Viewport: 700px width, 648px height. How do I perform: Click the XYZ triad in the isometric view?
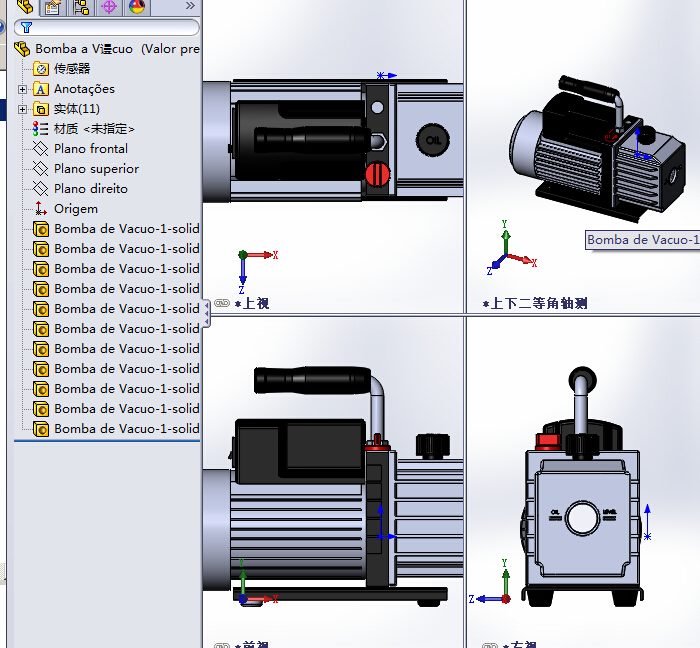pyautogui.click(x=511, y=248)
